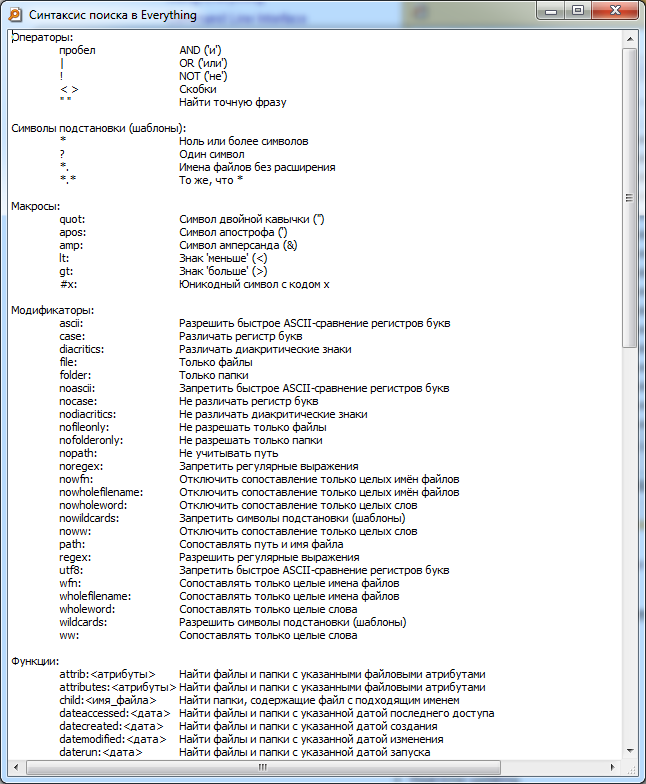Image resolution: width=646 pixels, height=784 pixels.
Task: Click the 'Скобки' description
Action: point(198,90)
